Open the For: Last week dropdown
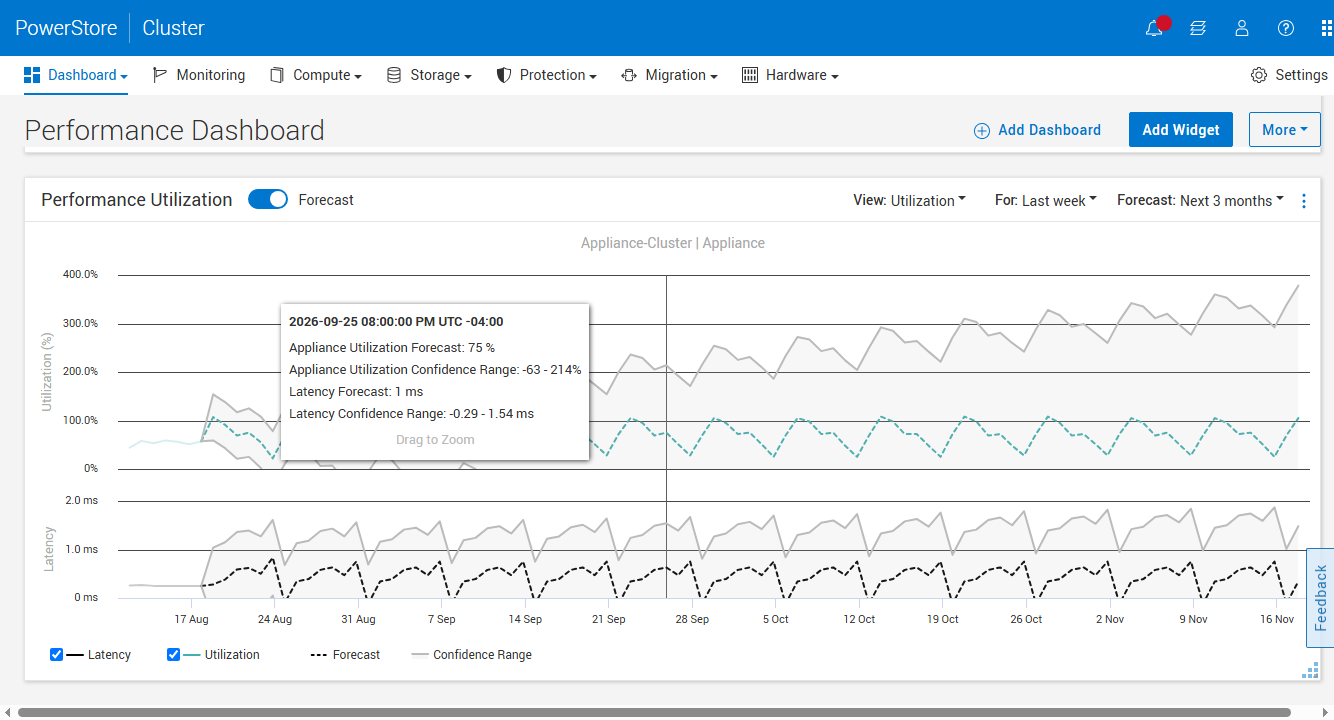The width and height of the screenshot is (1334, 720). click(1046, 200)
